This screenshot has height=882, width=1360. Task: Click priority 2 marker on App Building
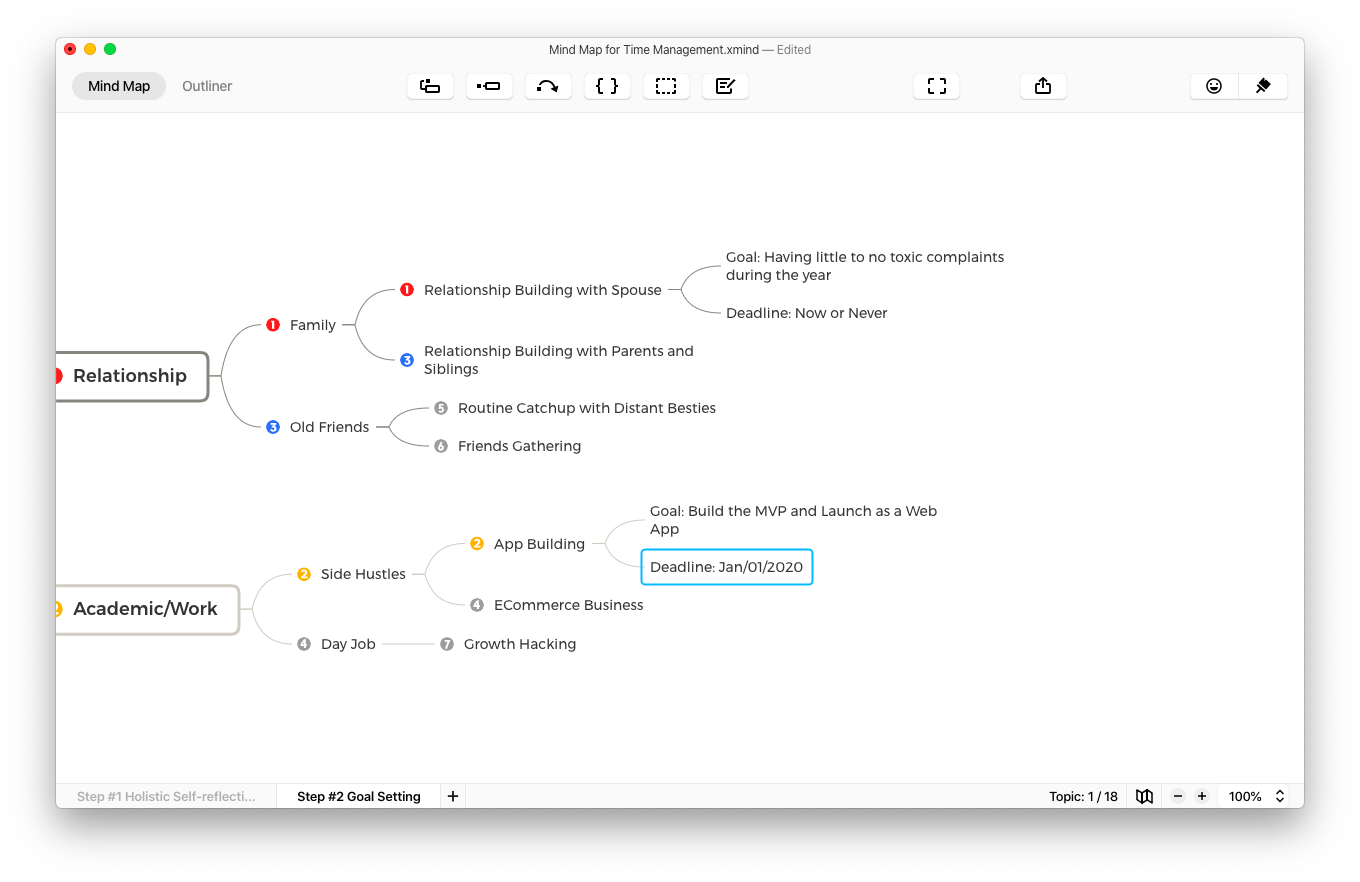coord(477,544)
